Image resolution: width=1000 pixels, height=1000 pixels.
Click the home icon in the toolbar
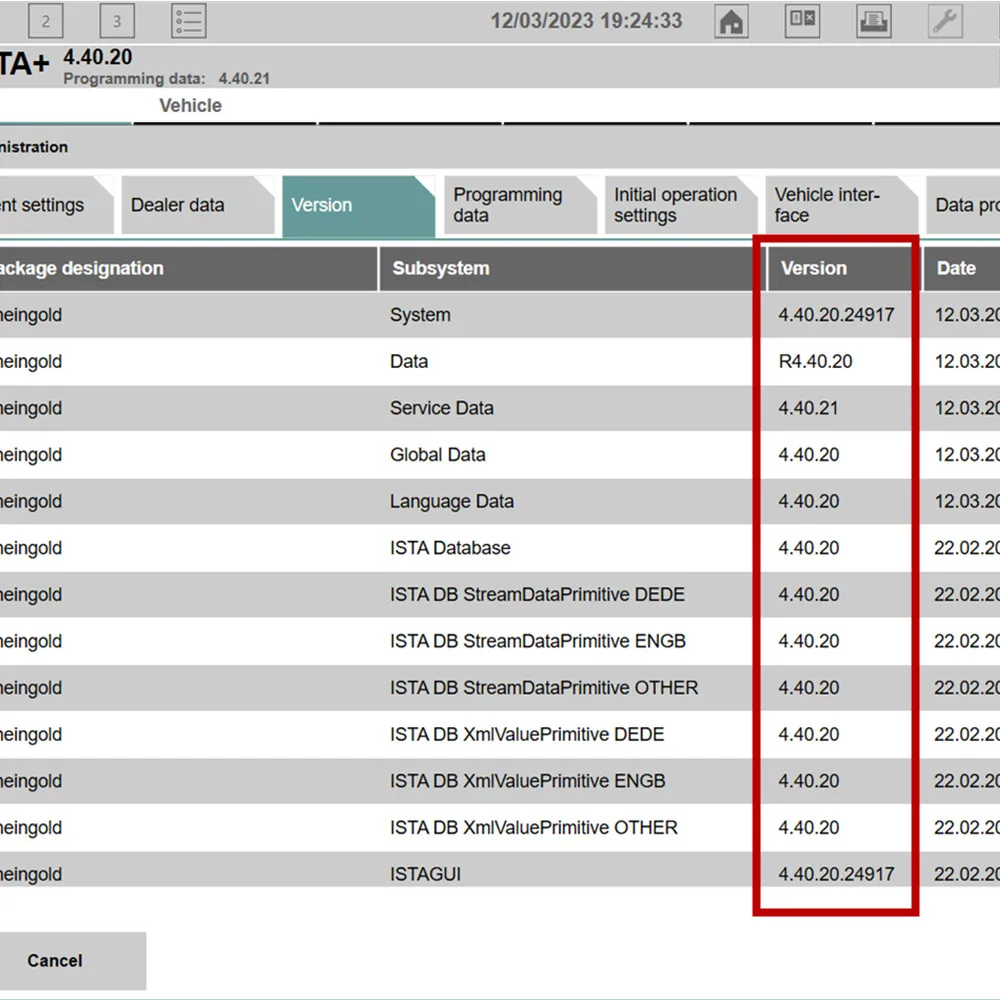coord(731,20)
